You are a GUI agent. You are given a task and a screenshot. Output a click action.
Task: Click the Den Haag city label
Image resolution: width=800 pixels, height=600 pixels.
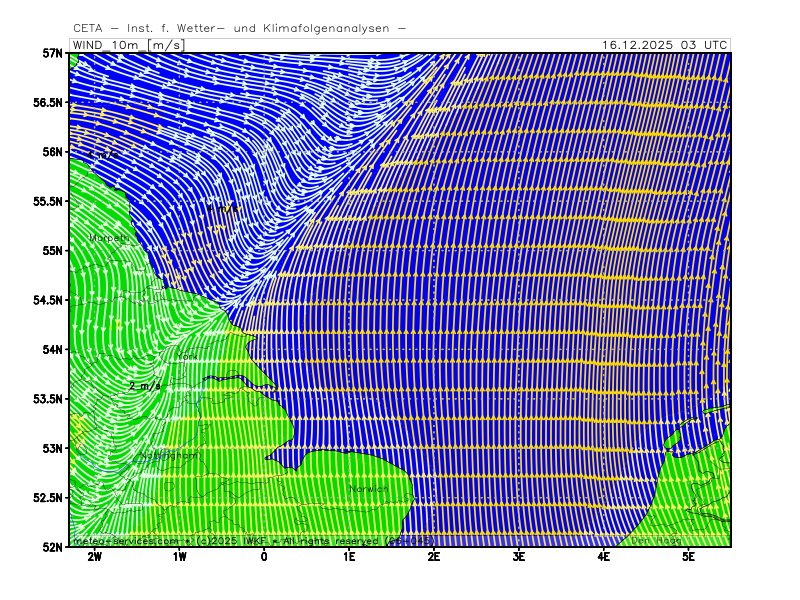pyautogui.click(x=656, y=541)
